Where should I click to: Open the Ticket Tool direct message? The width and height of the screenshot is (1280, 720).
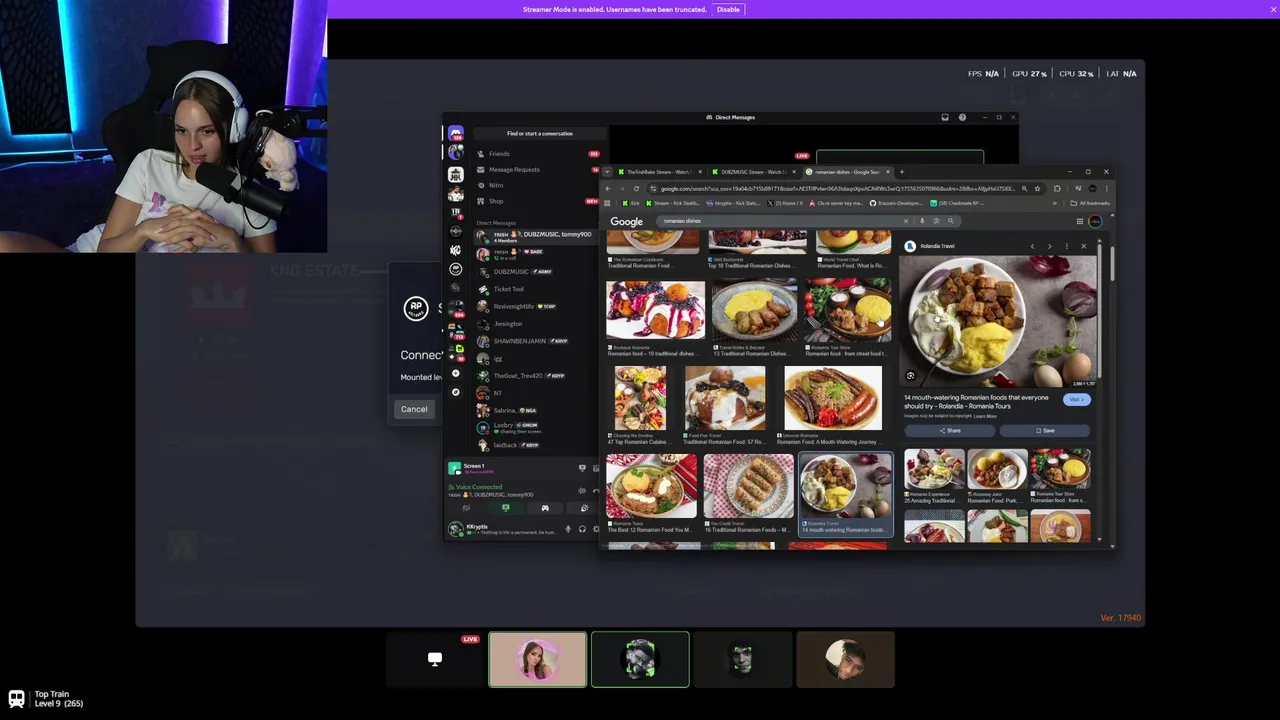[538, 289]
